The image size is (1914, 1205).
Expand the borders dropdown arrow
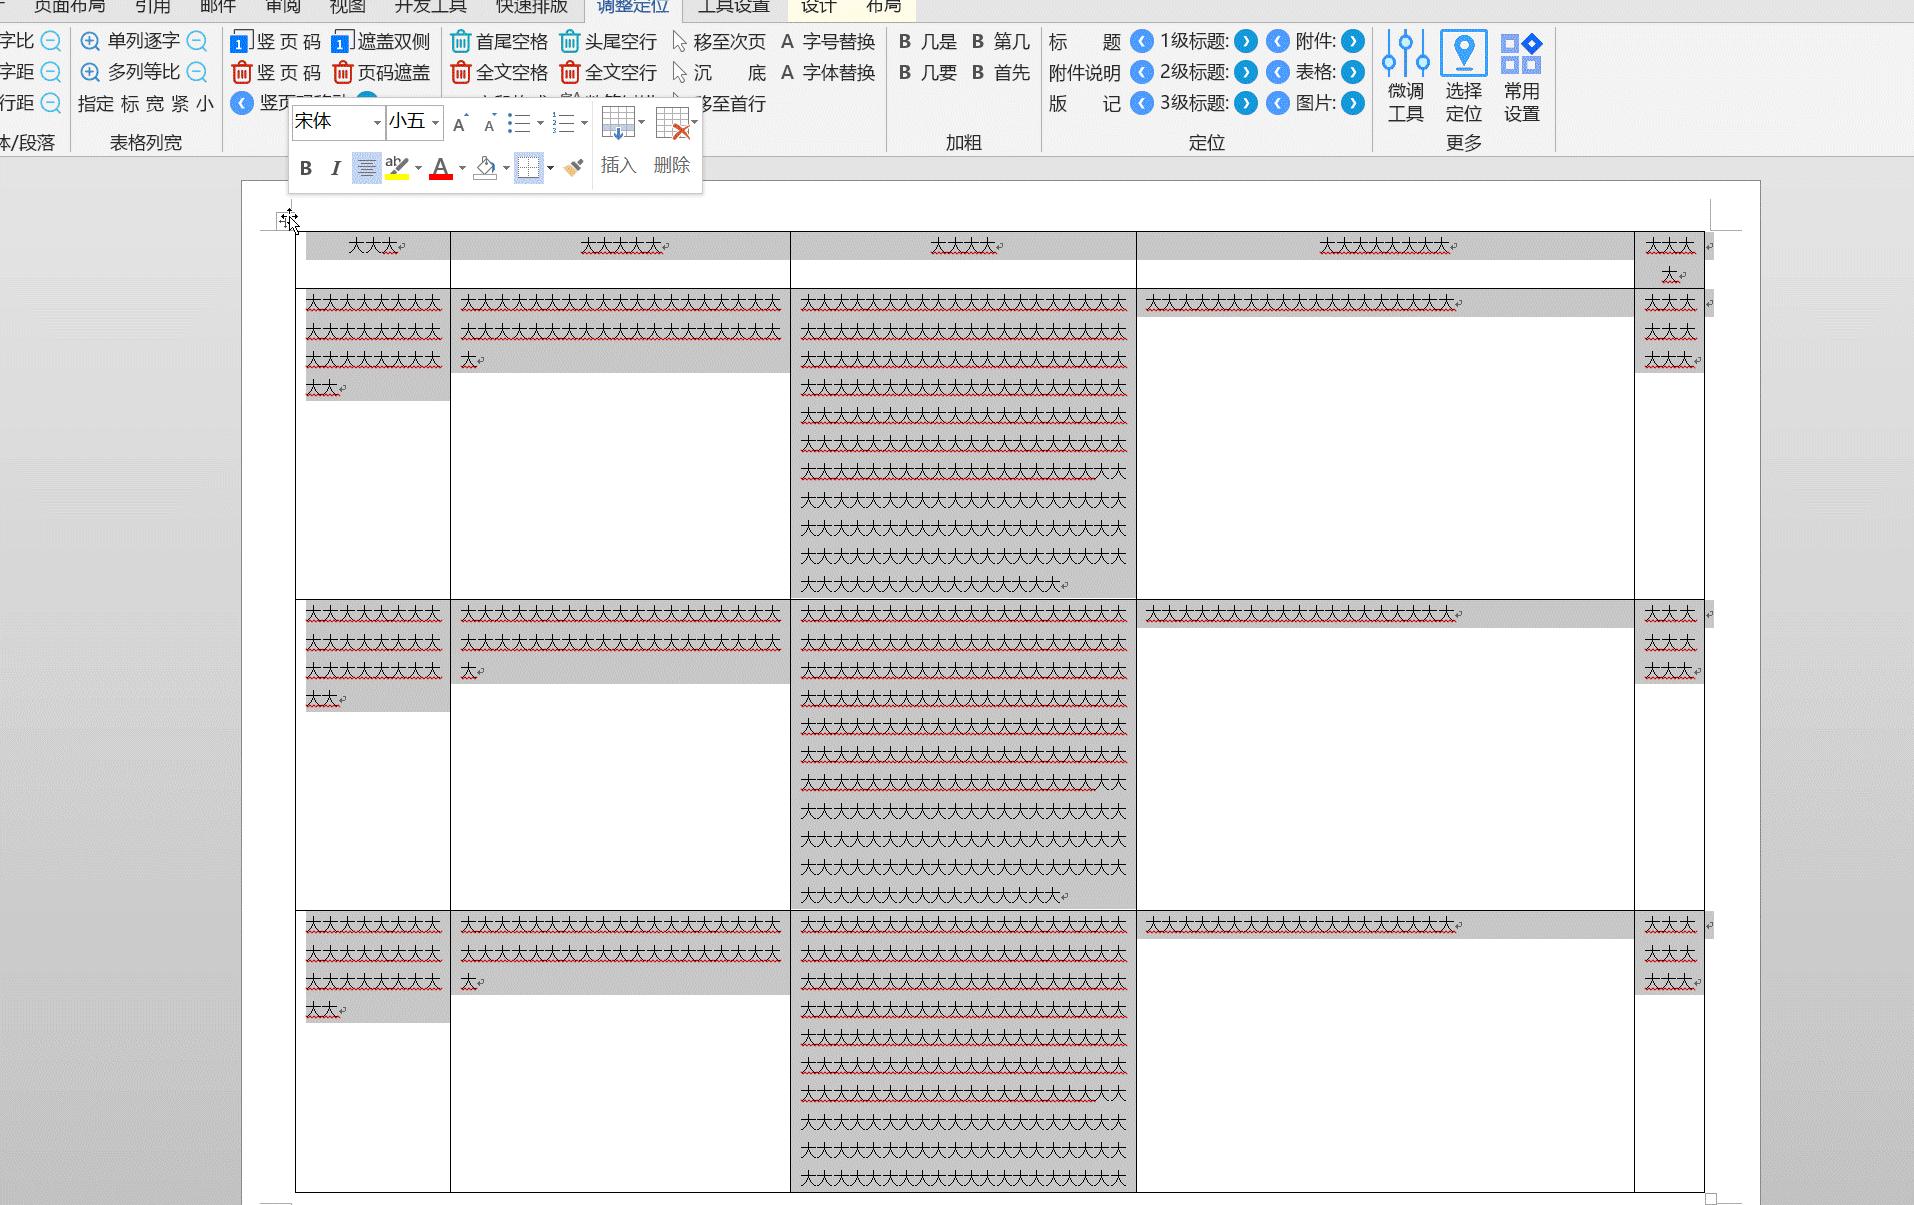click(x=550, y=168)
